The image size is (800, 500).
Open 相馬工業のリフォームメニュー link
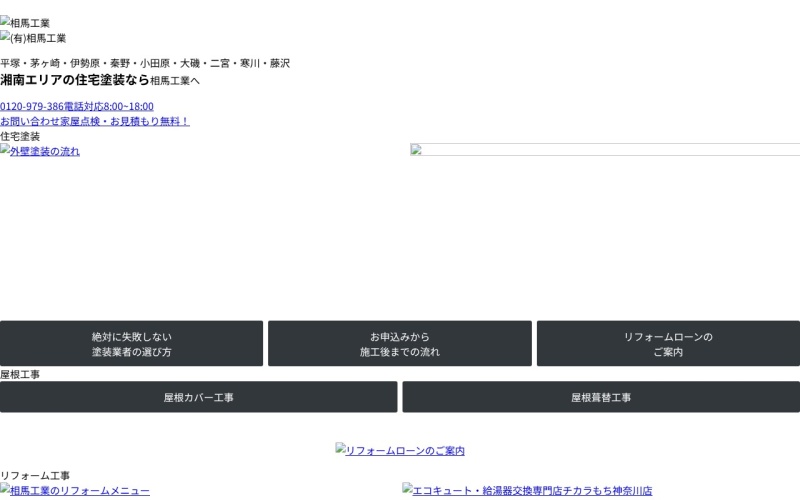[75, 490]
